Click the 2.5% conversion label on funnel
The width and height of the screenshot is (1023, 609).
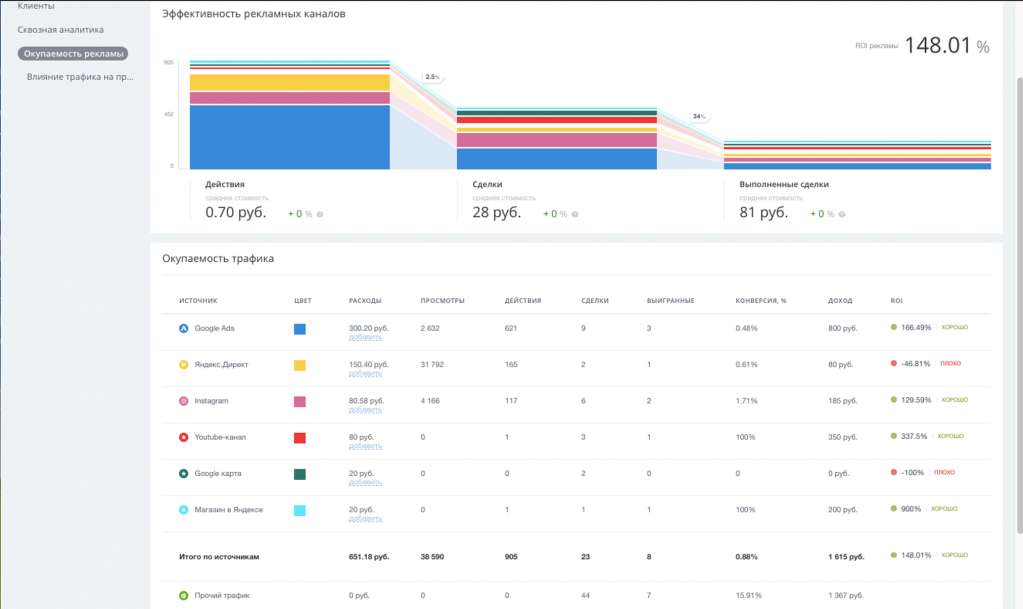[x=433, y=77]
